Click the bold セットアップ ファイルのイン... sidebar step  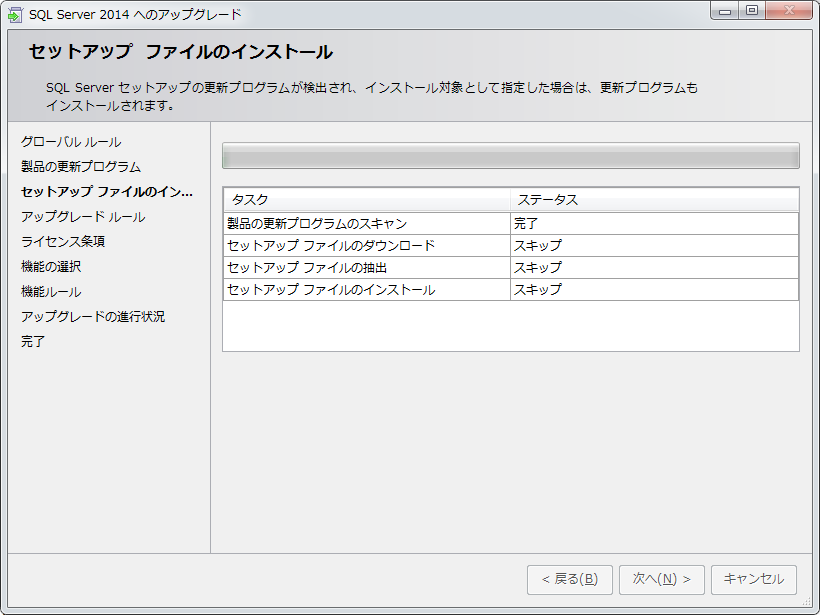pos(106,192)
